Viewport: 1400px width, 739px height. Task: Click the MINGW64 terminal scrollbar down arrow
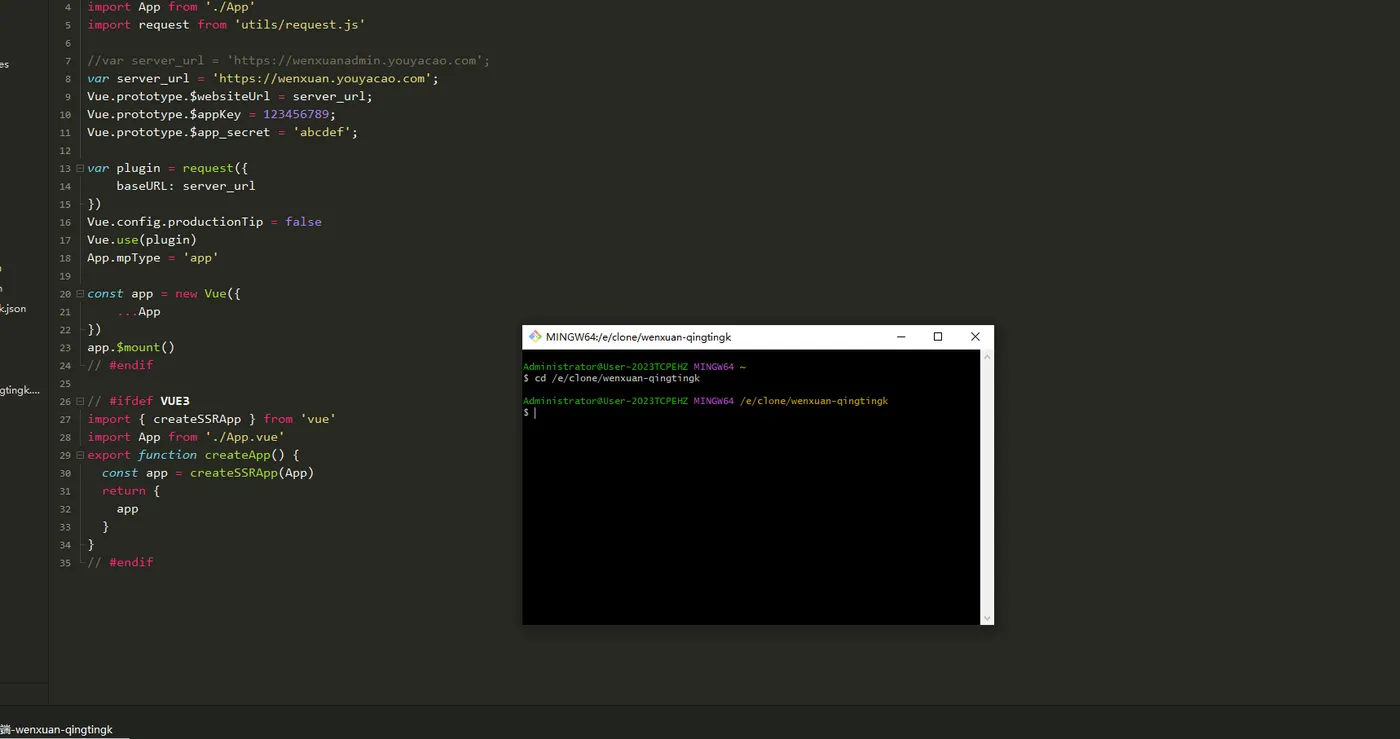(x=987, y=618)
